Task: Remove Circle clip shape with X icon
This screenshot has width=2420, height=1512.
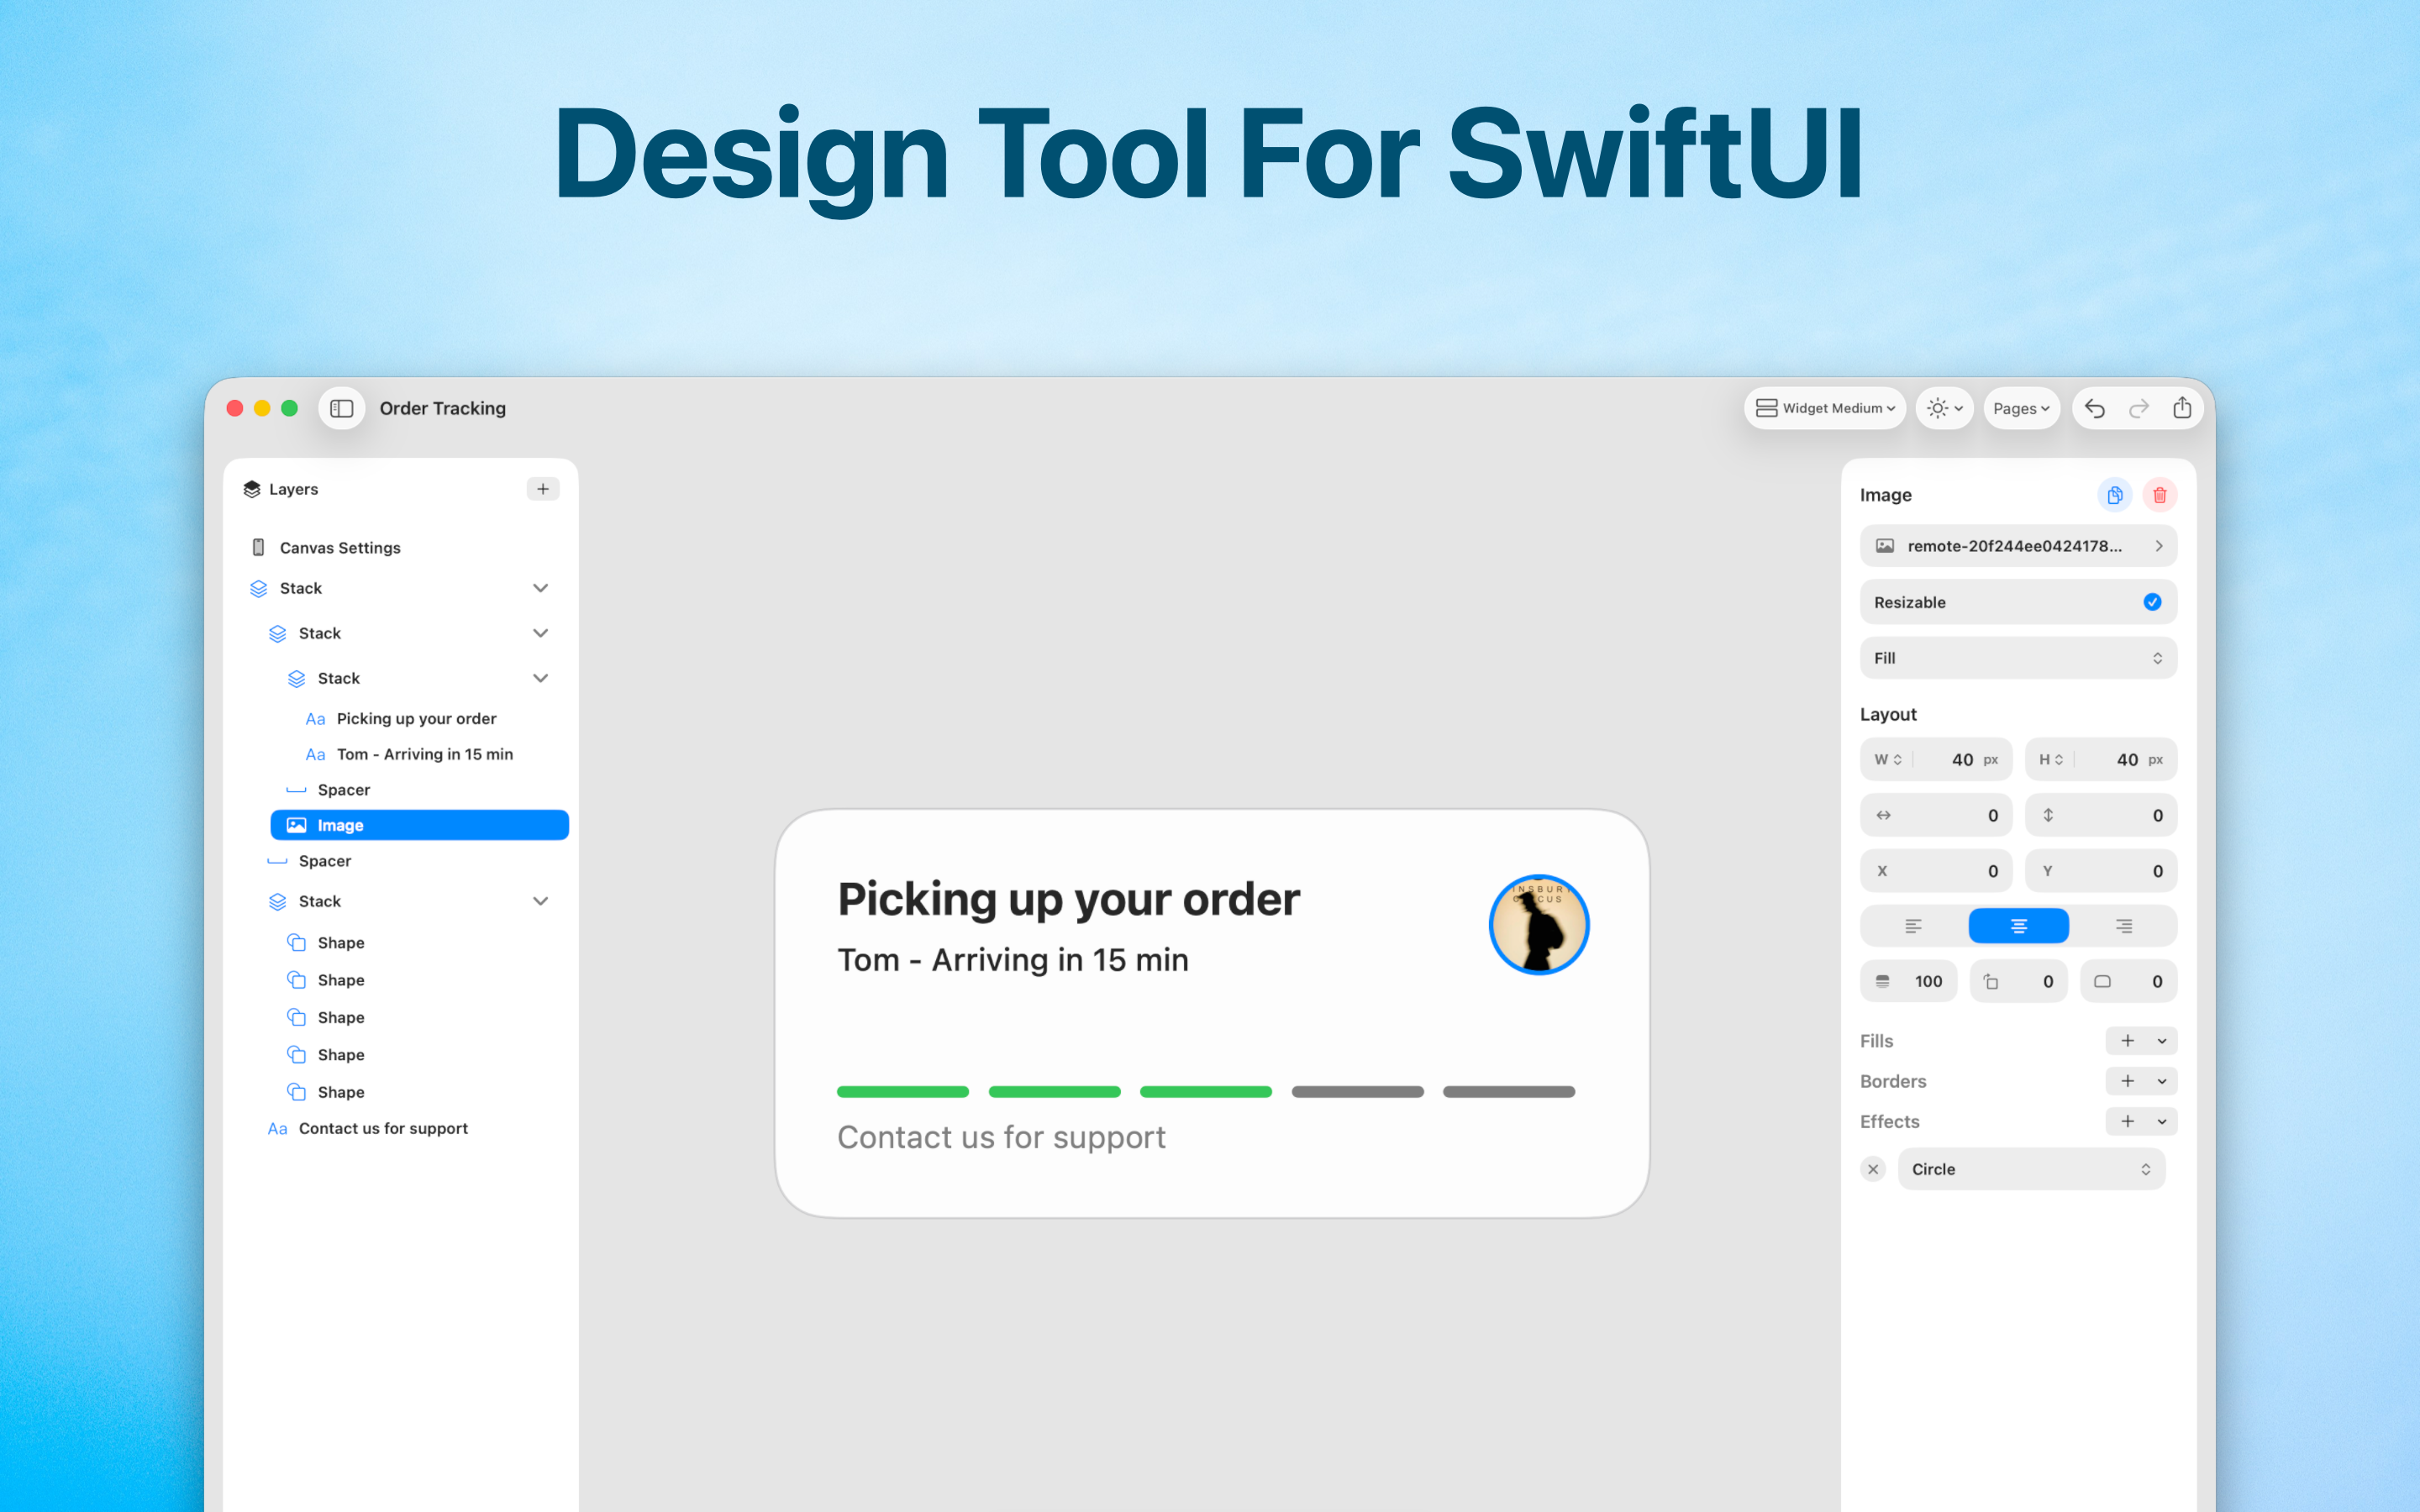Action: pyautogui.click(x=1873, y=1169)
